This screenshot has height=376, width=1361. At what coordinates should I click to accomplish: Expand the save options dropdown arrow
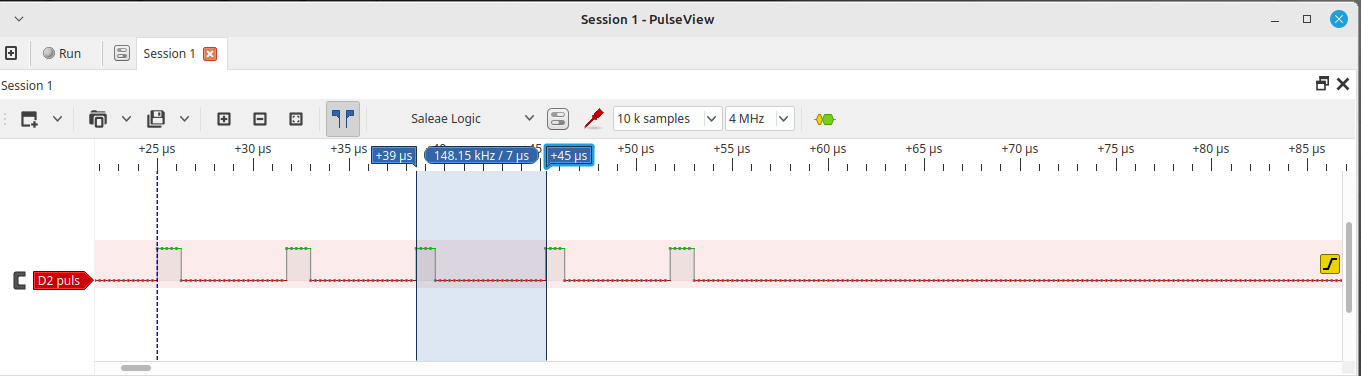click(185, 119)
